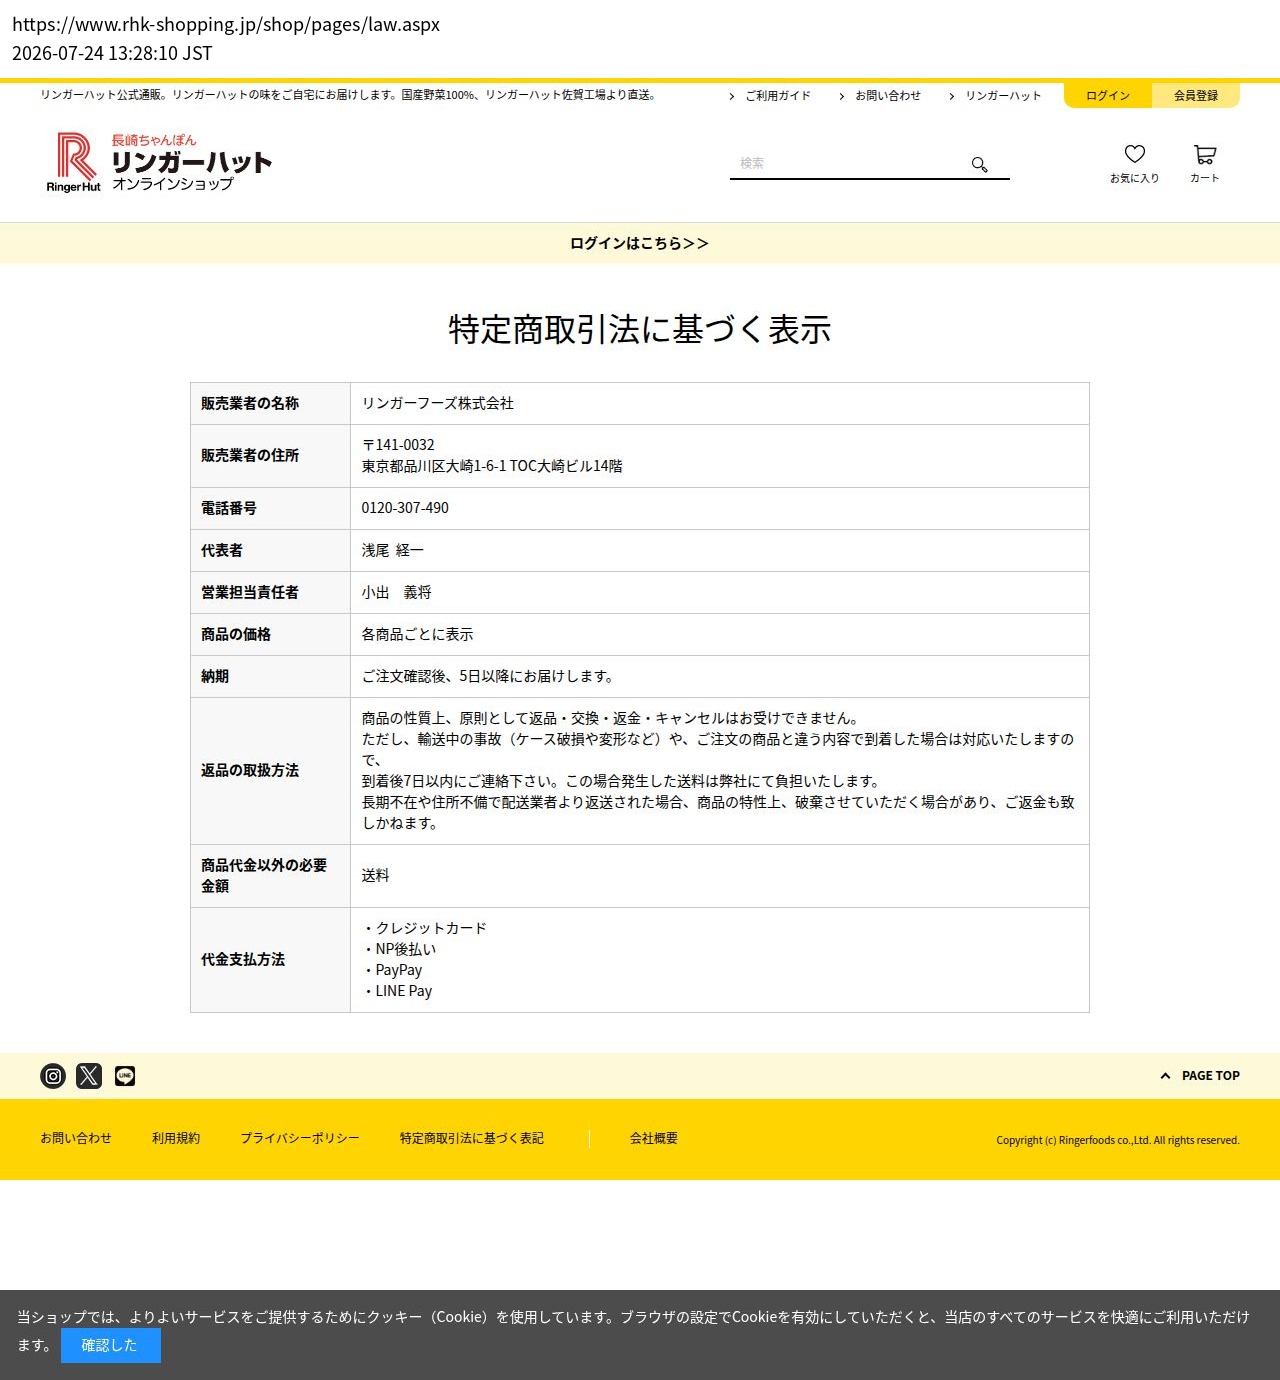1280x1380 pixels.
Task: Click the 電話番号 row header
Action: pyautogui.click(x=270, y=508)
